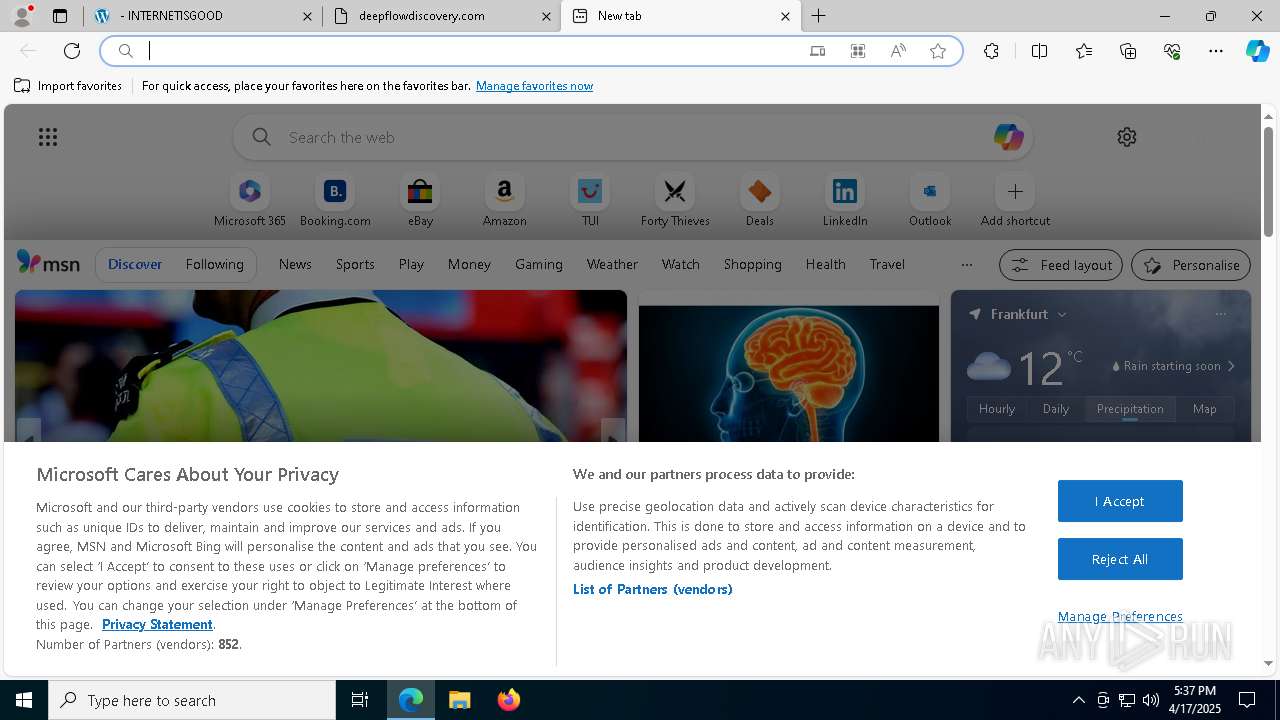1280x720 pixels.
Task: Open the Outlook shortcut
Action: point(930,201)
